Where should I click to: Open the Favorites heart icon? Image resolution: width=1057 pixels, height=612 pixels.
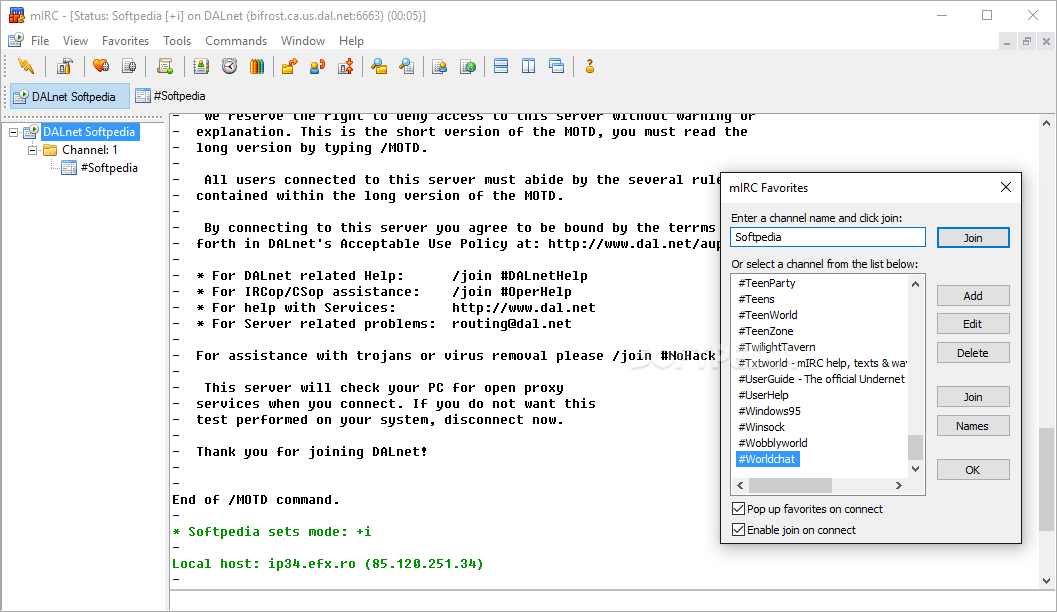[x=101, y=66]
